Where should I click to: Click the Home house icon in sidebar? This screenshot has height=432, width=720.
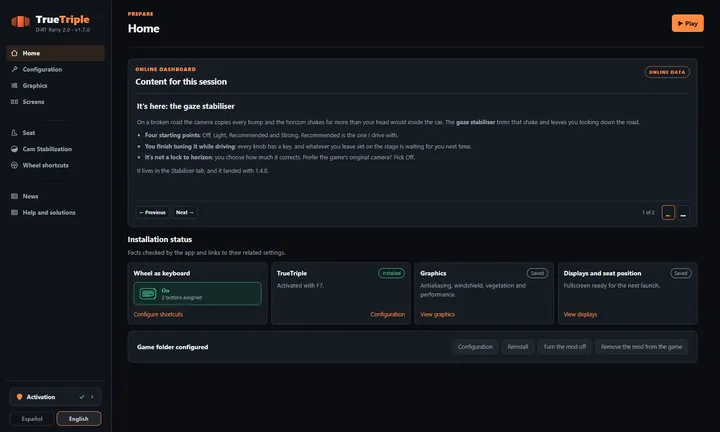tap(14, 53)
